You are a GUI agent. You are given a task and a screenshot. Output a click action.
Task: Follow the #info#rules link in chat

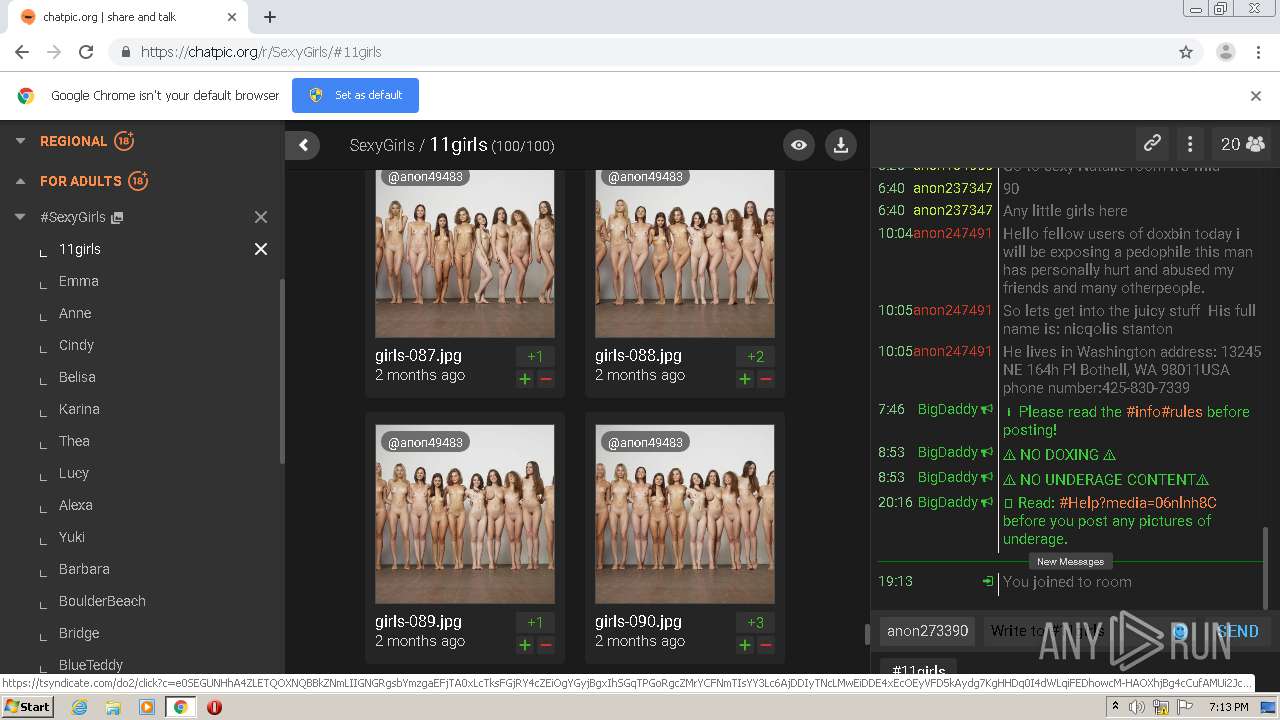pos(1164,412)
